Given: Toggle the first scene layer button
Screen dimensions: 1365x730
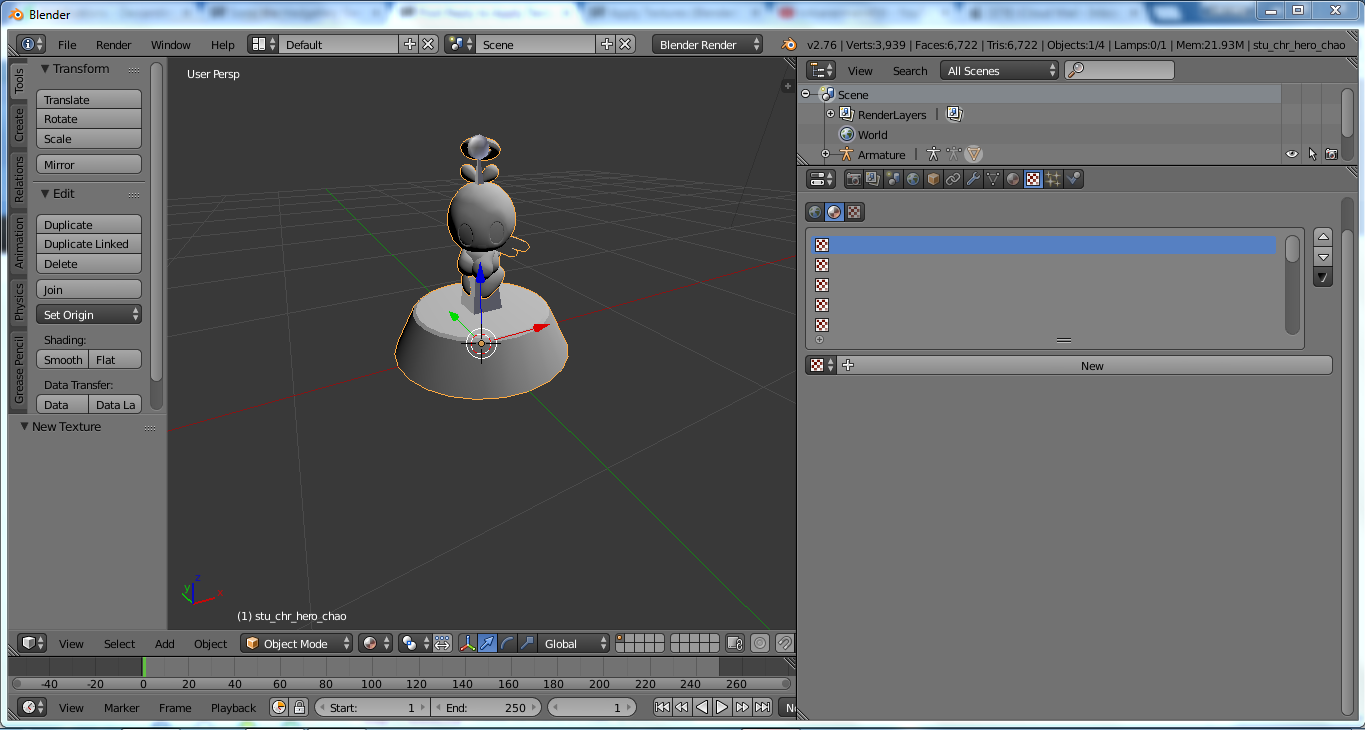Looking at the screenshot, I should coord(620,638).
